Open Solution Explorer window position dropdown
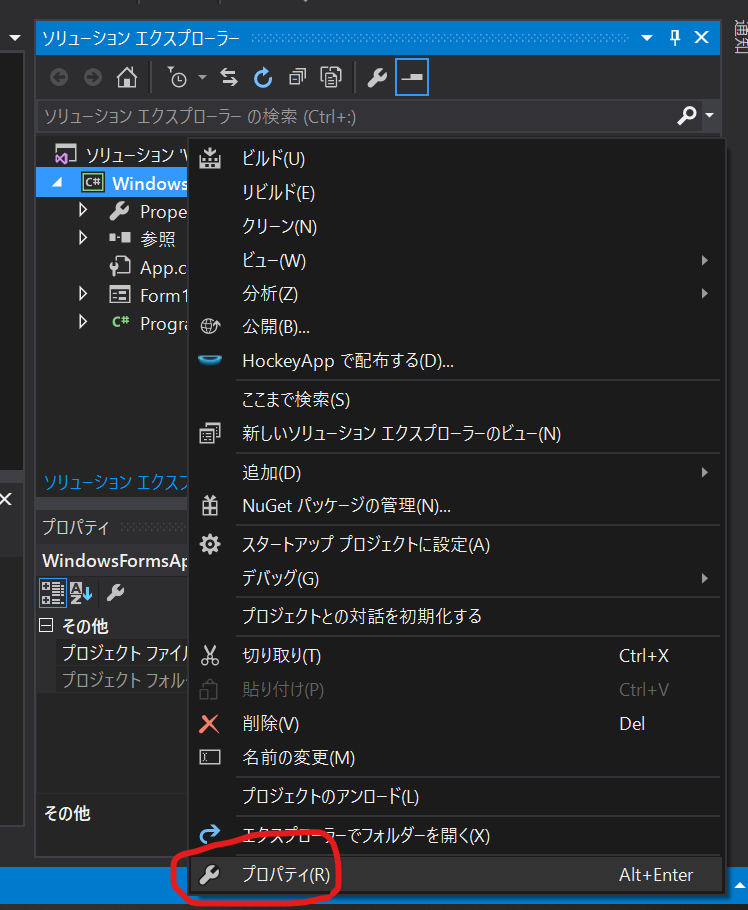Viewport: 748px width, 910px height. pos(646,38)
